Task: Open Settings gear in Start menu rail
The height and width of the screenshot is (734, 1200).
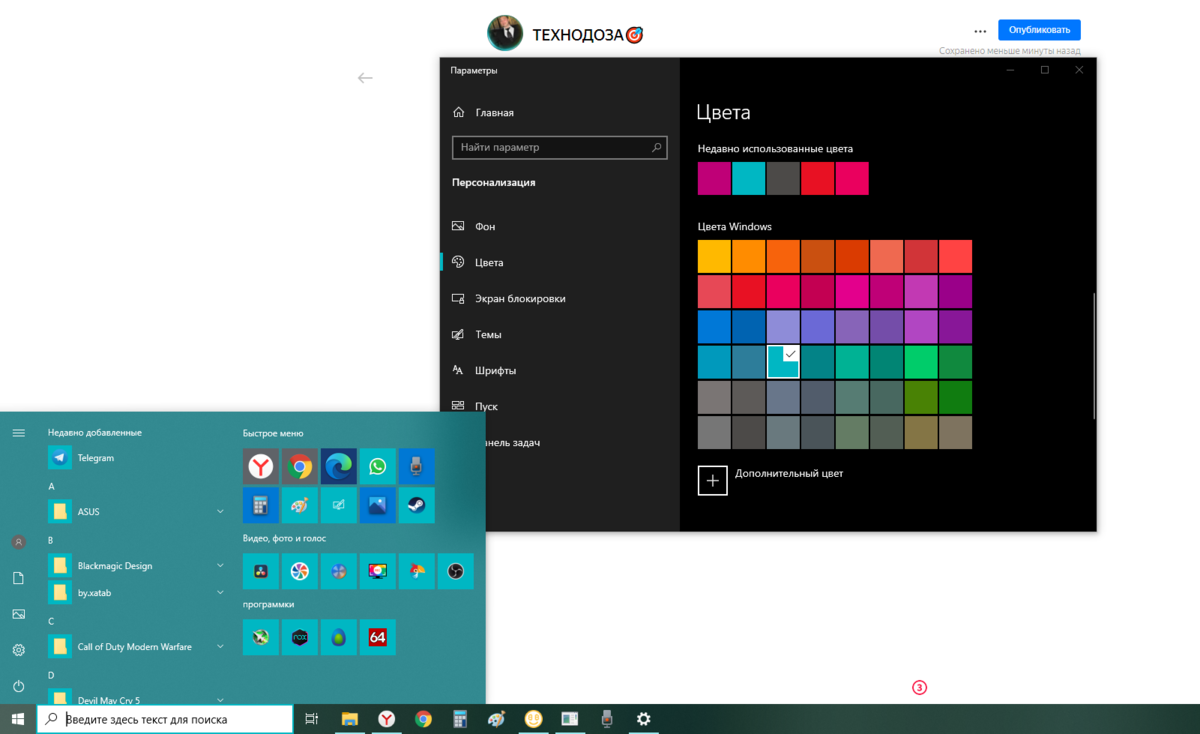Action: (18, 650)
